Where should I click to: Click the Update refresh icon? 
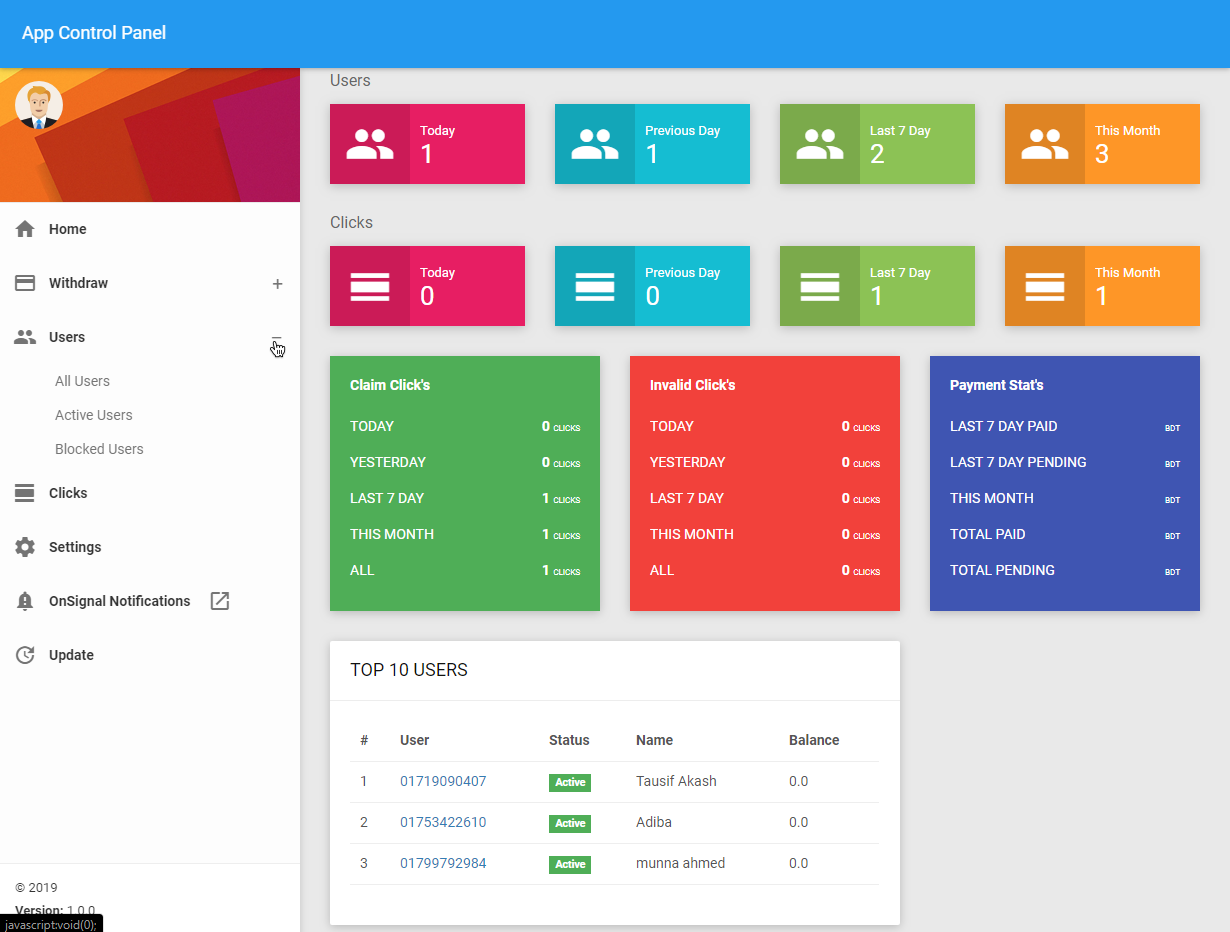(25, 655)
